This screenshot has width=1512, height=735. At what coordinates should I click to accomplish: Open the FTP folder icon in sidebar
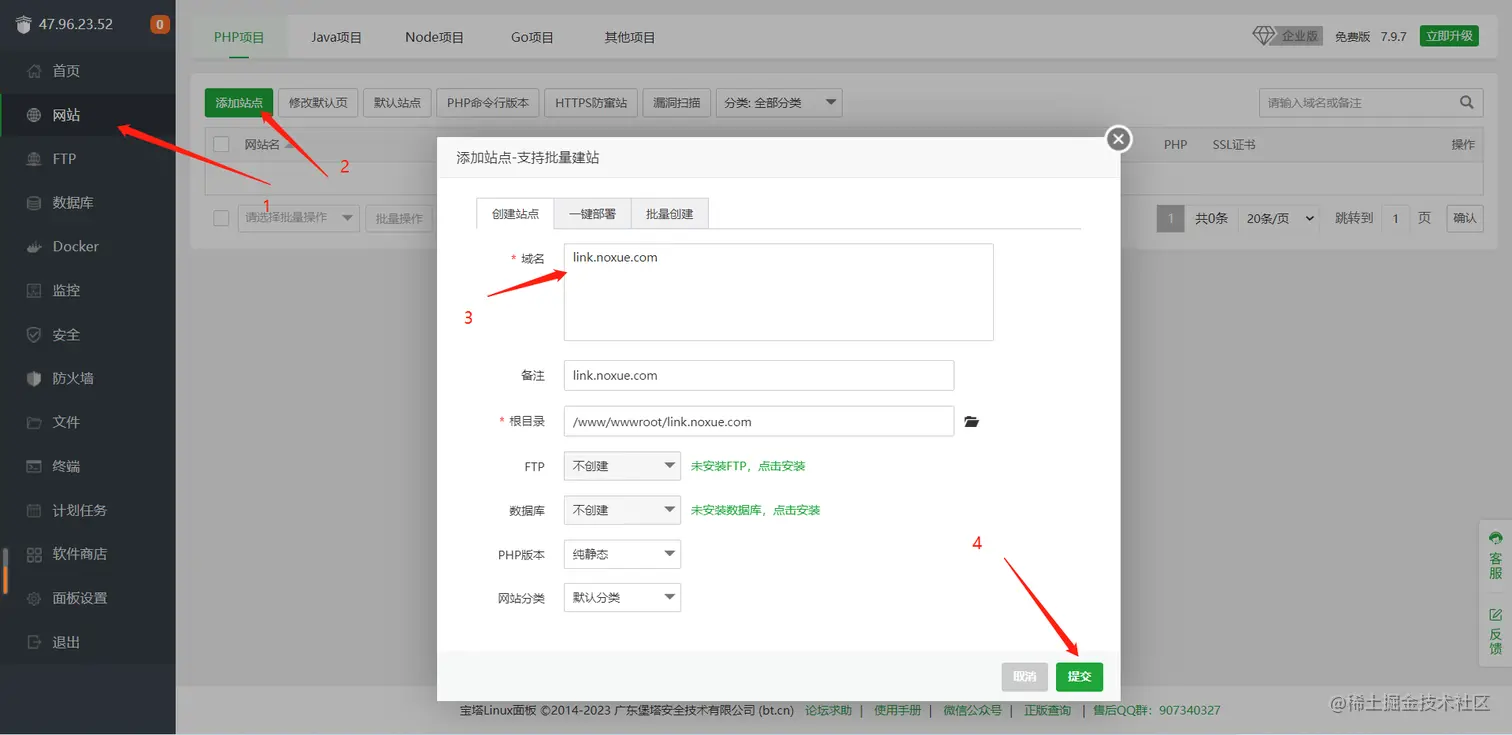34,159
